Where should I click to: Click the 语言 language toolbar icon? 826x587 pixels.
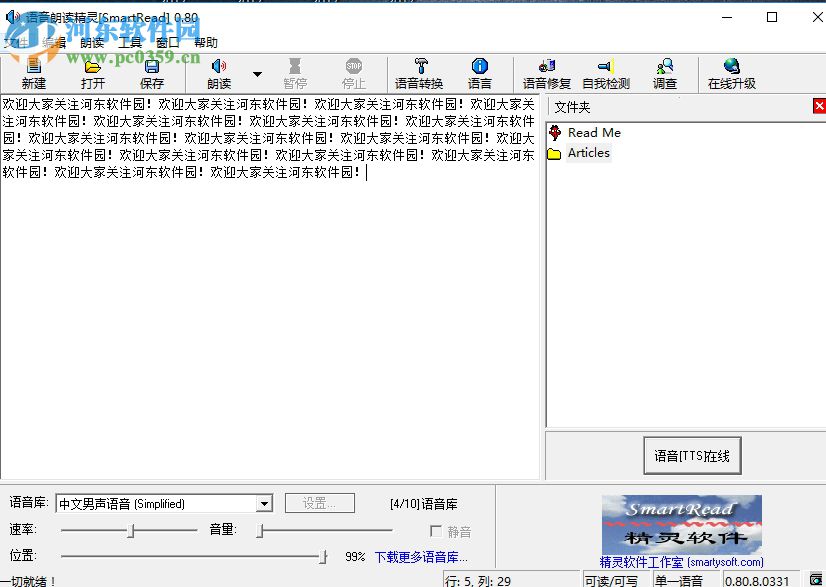pyautogui.click(x=480, y=73)
